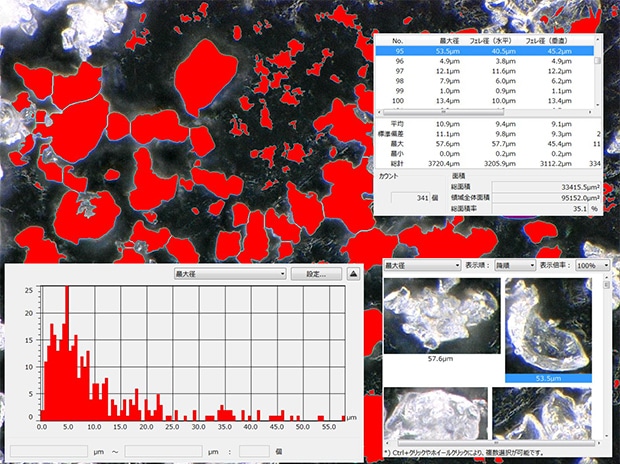
Task: Click the results table scroll-right arrow
Action: pyautogui.click(x=590, y=112)
